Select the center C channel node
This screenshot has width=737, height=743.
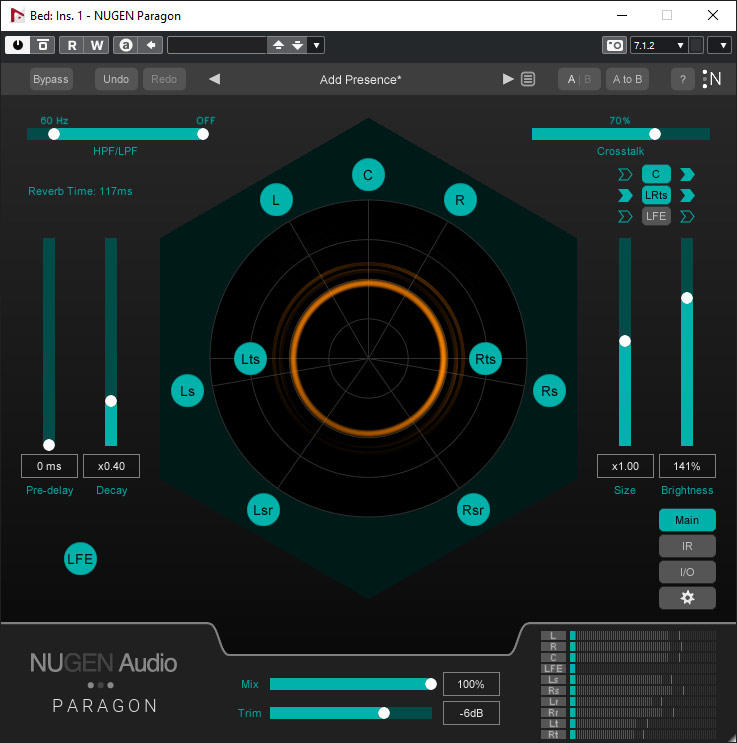pos(368,175)
